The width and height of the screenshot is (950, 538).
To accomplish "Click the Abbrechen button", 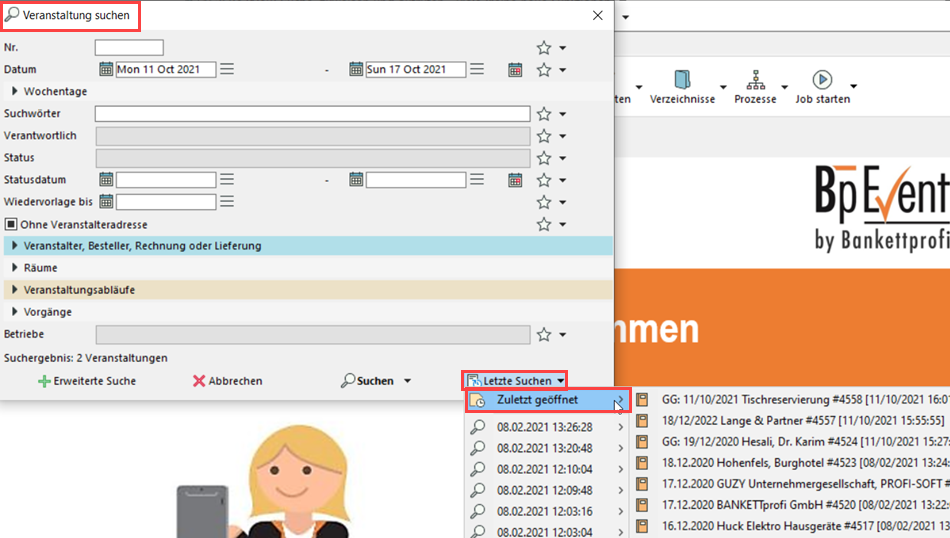I will click(x=227, y=381).
